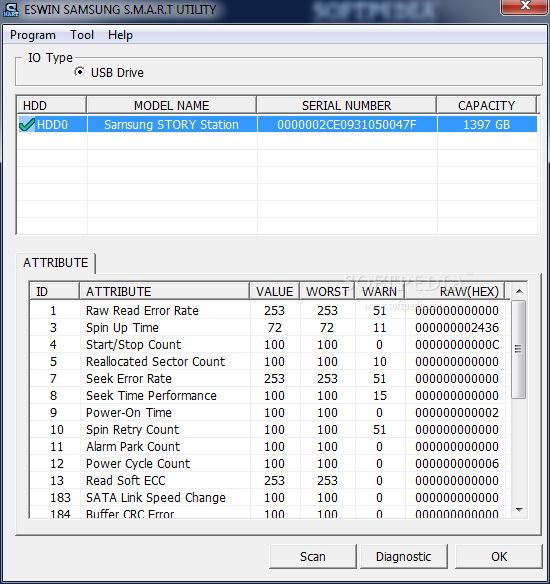Click the Scan button
The height and width of the screenshot is (584, 550).
click(x=312, y=556)
